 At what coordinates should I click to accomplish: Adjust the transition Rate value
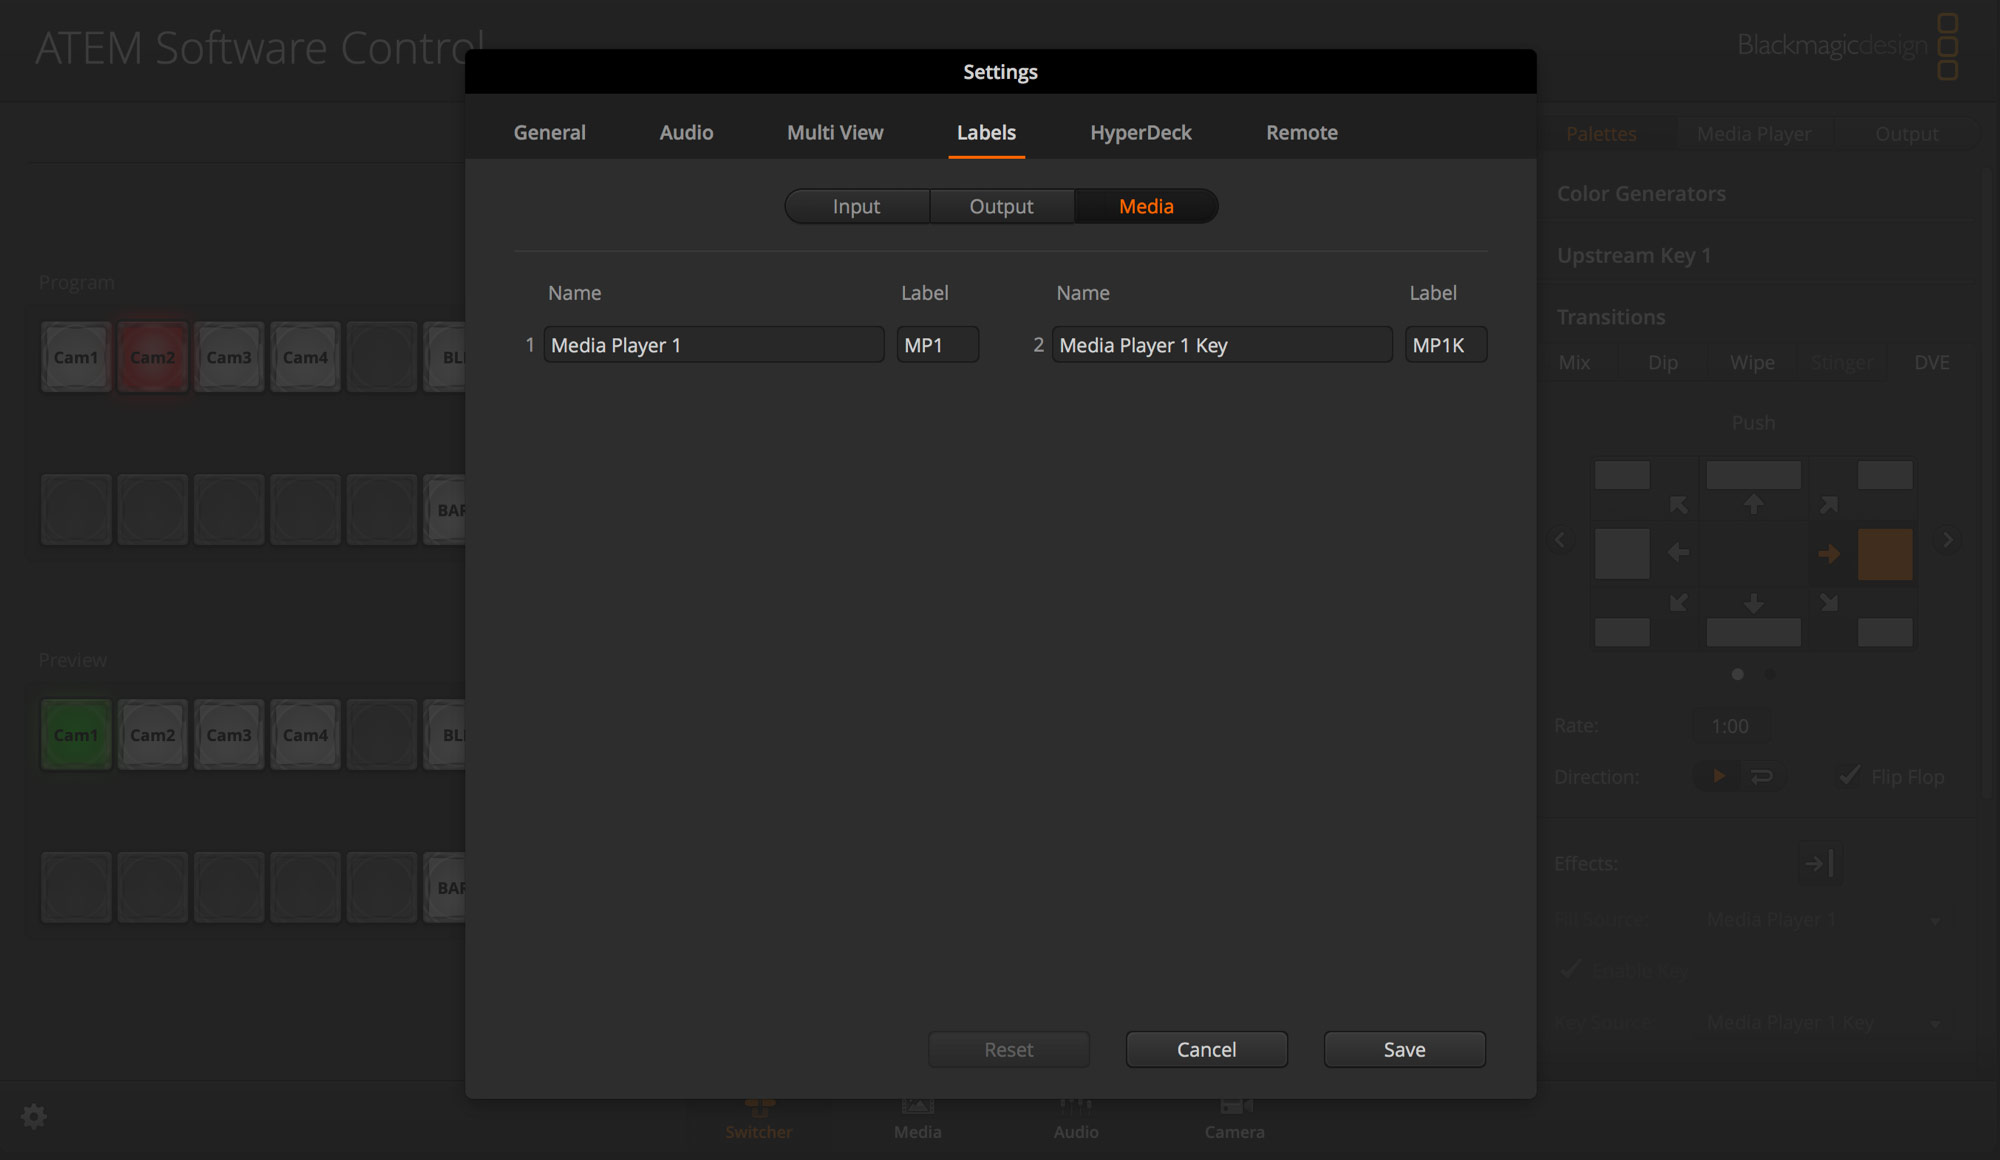pyautogui.click(x=1731, y=726)
